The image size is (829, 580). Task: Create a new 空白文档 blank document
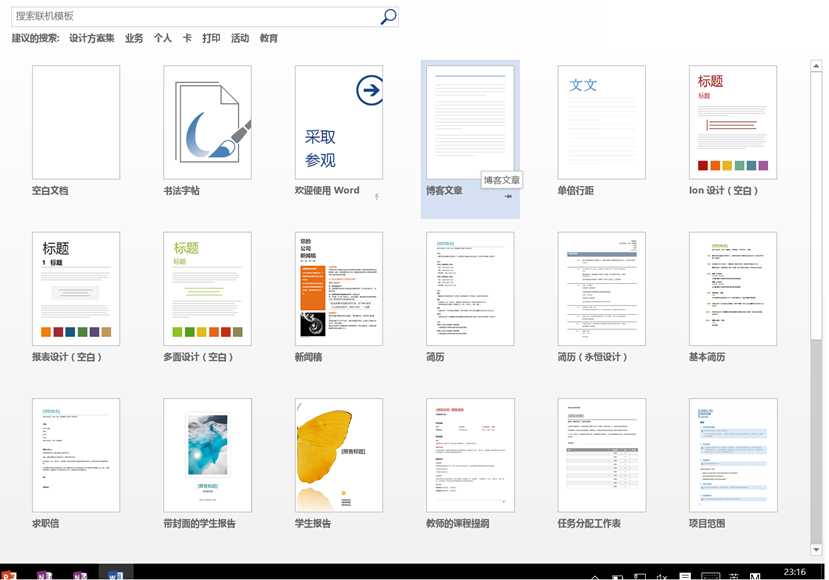pyautogui.click(x=76, y=122)
